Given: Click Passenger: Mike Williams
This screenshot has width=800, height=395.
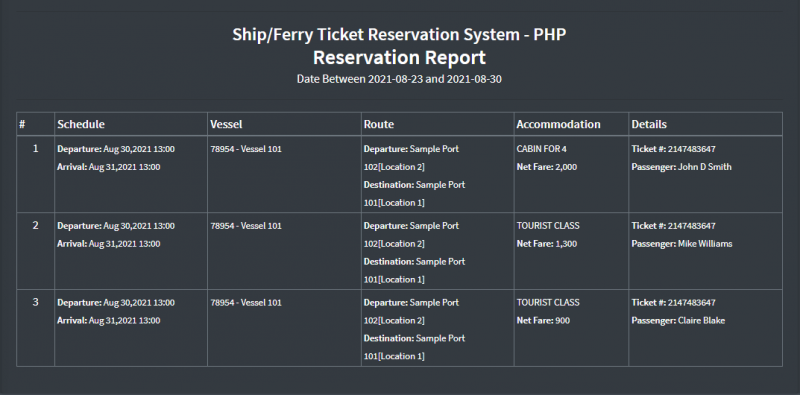Looking at the screenshot, I should point(682,243).
